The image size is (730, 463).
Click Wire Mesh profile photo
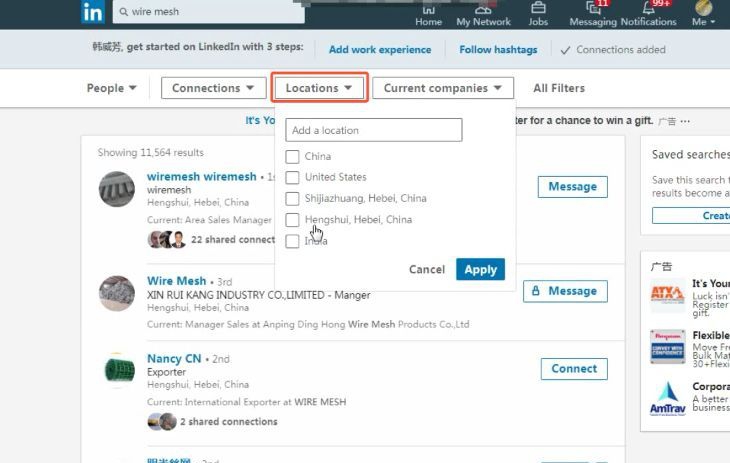tap(117, 293)
